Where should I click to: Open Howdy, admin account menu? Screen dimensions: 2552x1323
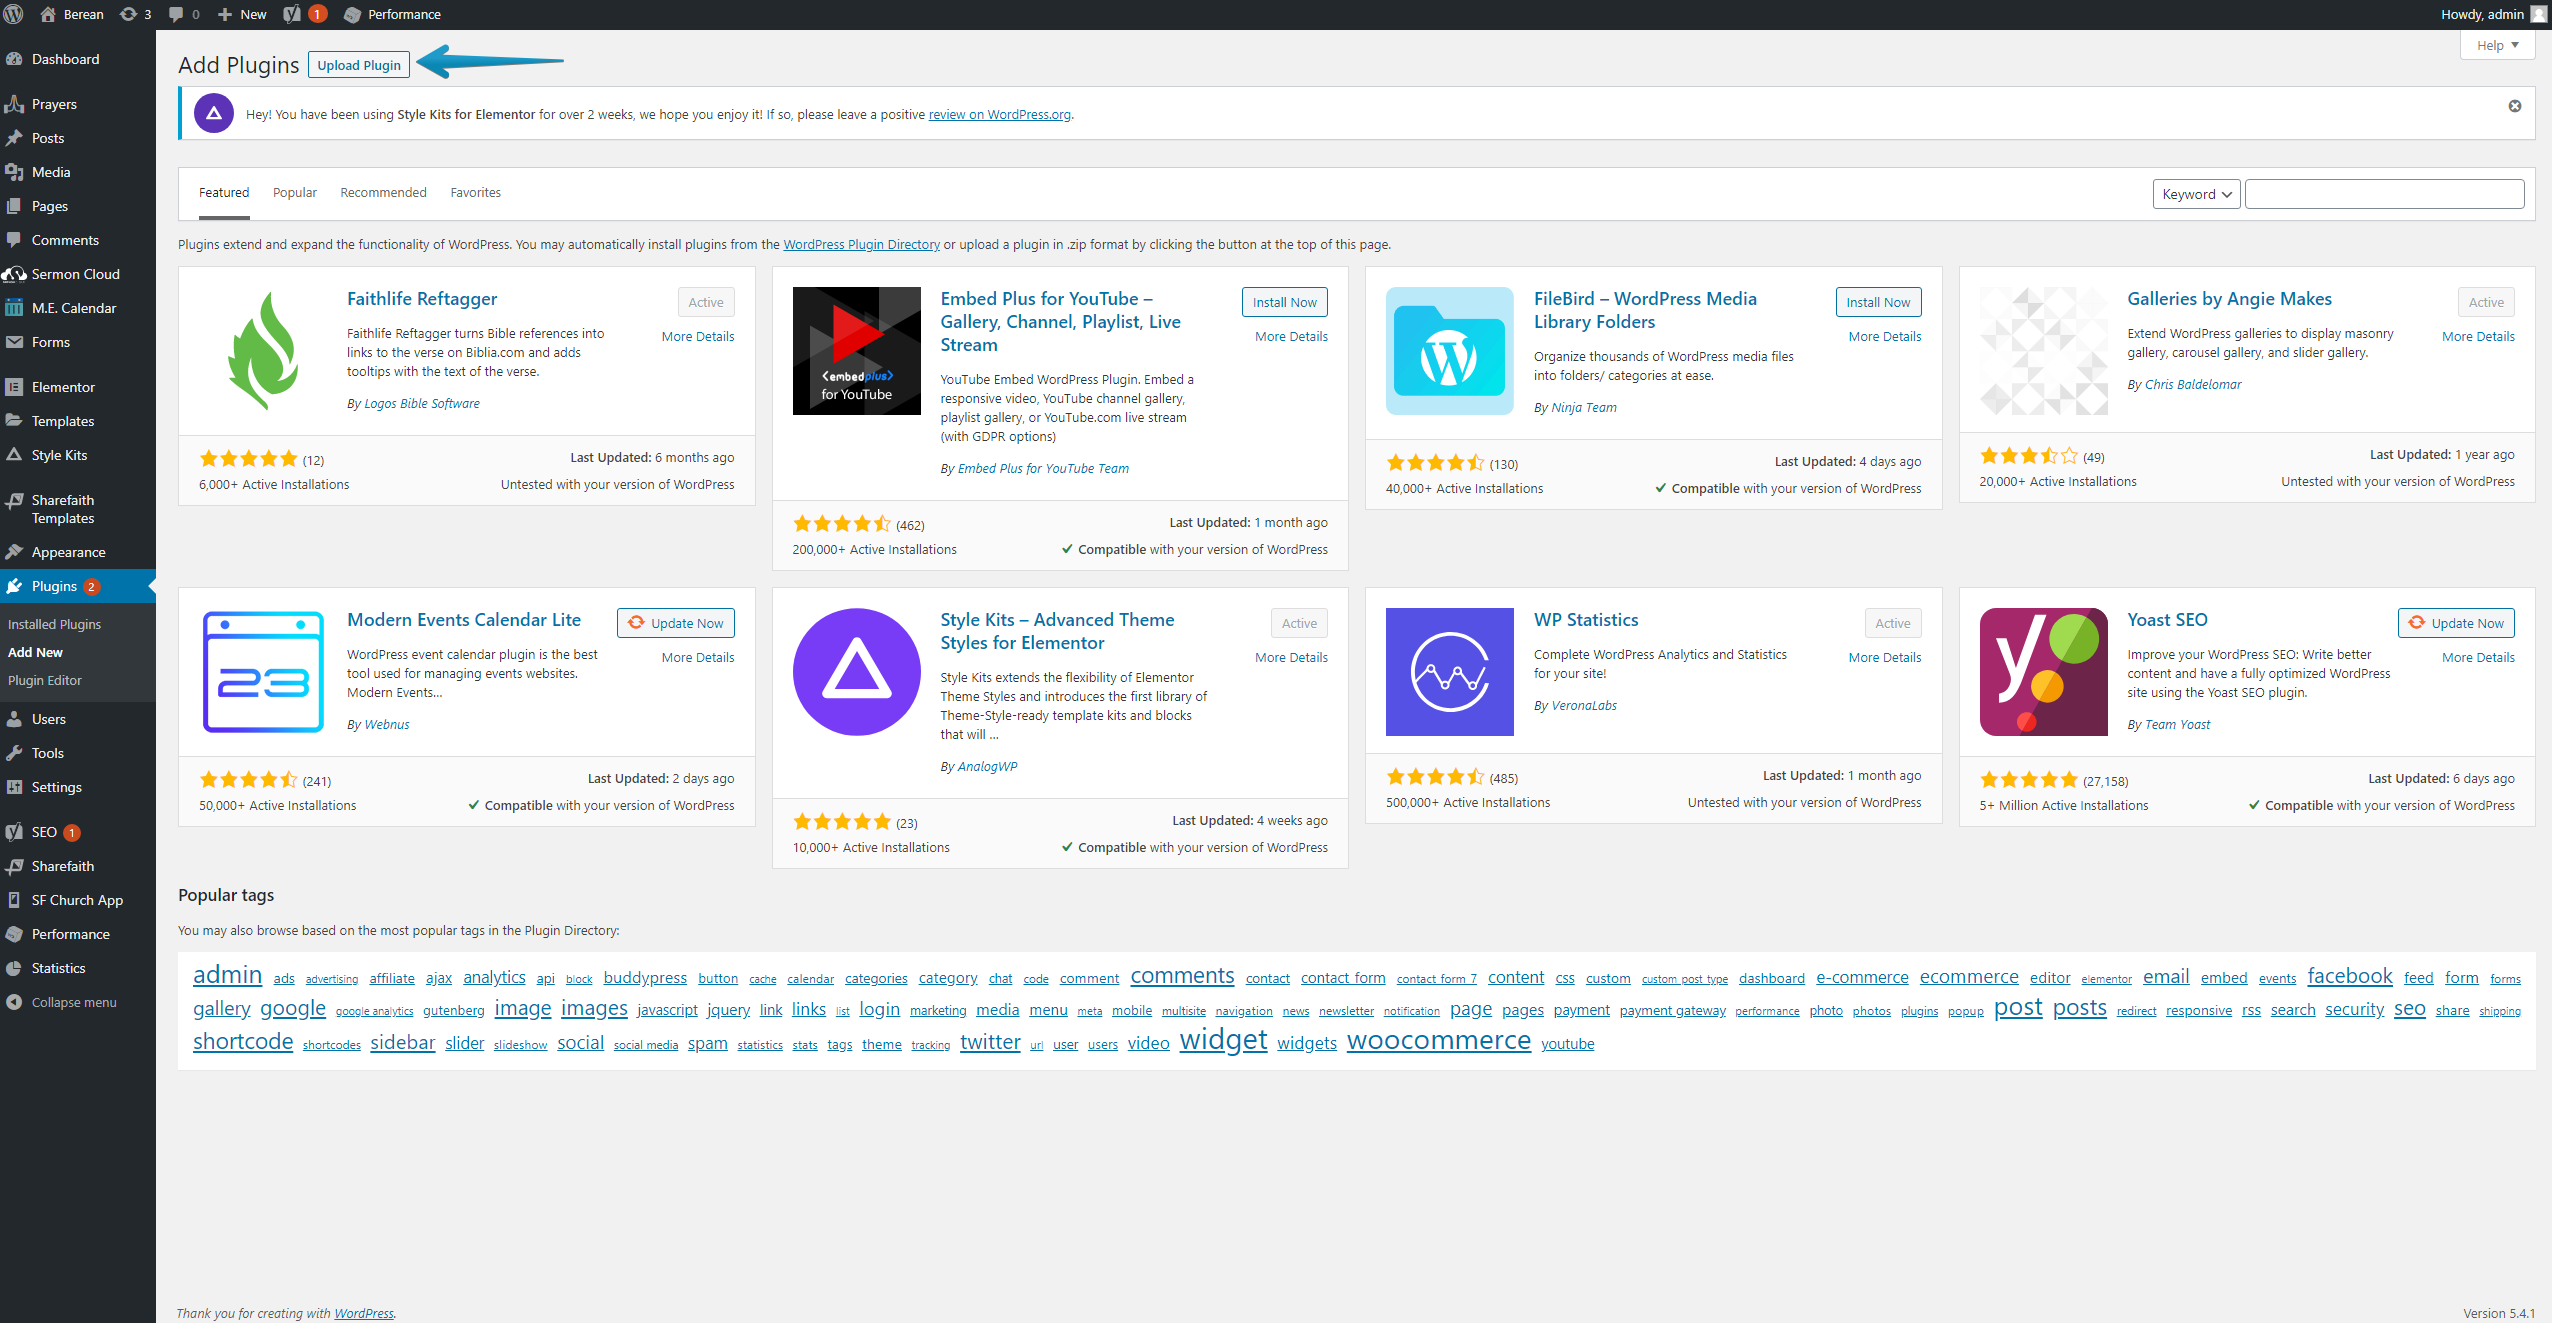coord(2494,14)
